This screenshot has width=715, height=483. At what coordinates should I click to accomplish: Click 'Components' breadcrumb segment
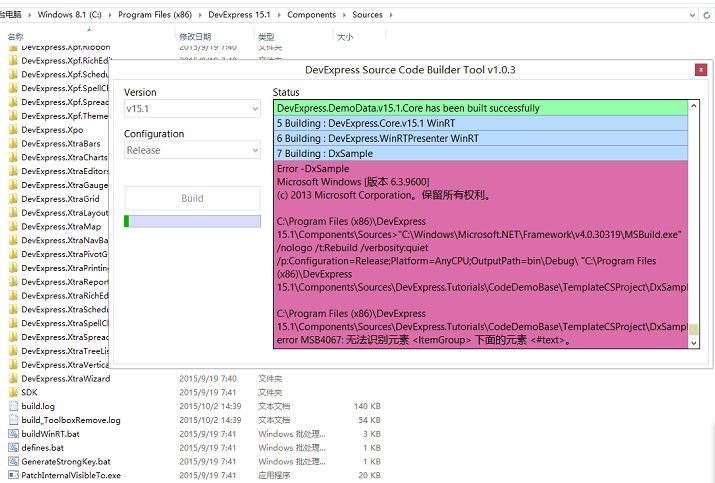point(311,15)
